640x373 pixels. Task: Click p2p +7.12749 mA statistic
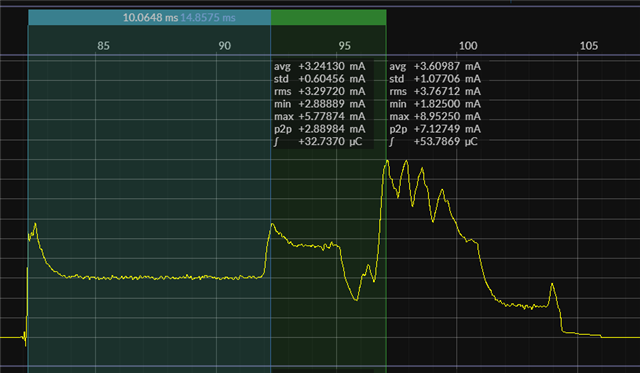[x=435, y=129]
